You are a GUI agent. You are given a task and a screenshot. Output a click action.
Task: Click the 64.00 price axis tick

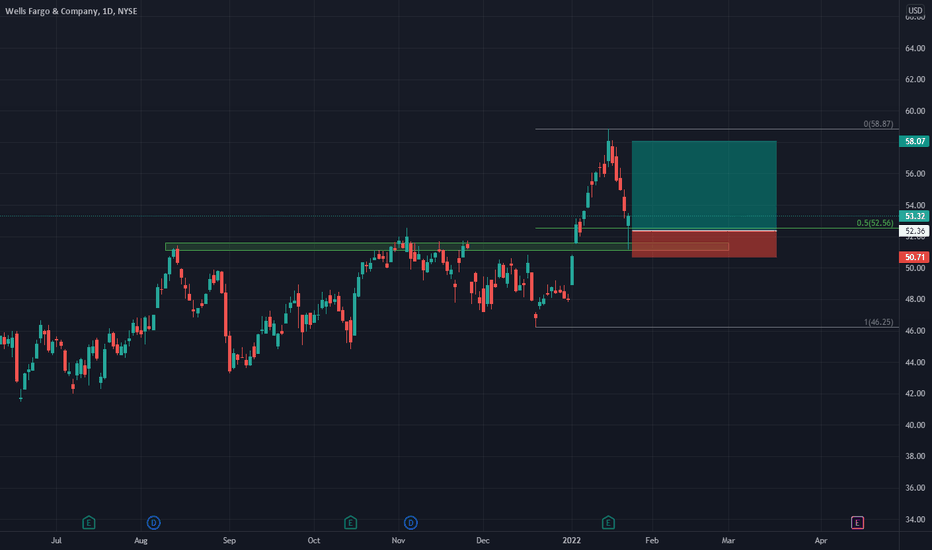tap(915, 48)
